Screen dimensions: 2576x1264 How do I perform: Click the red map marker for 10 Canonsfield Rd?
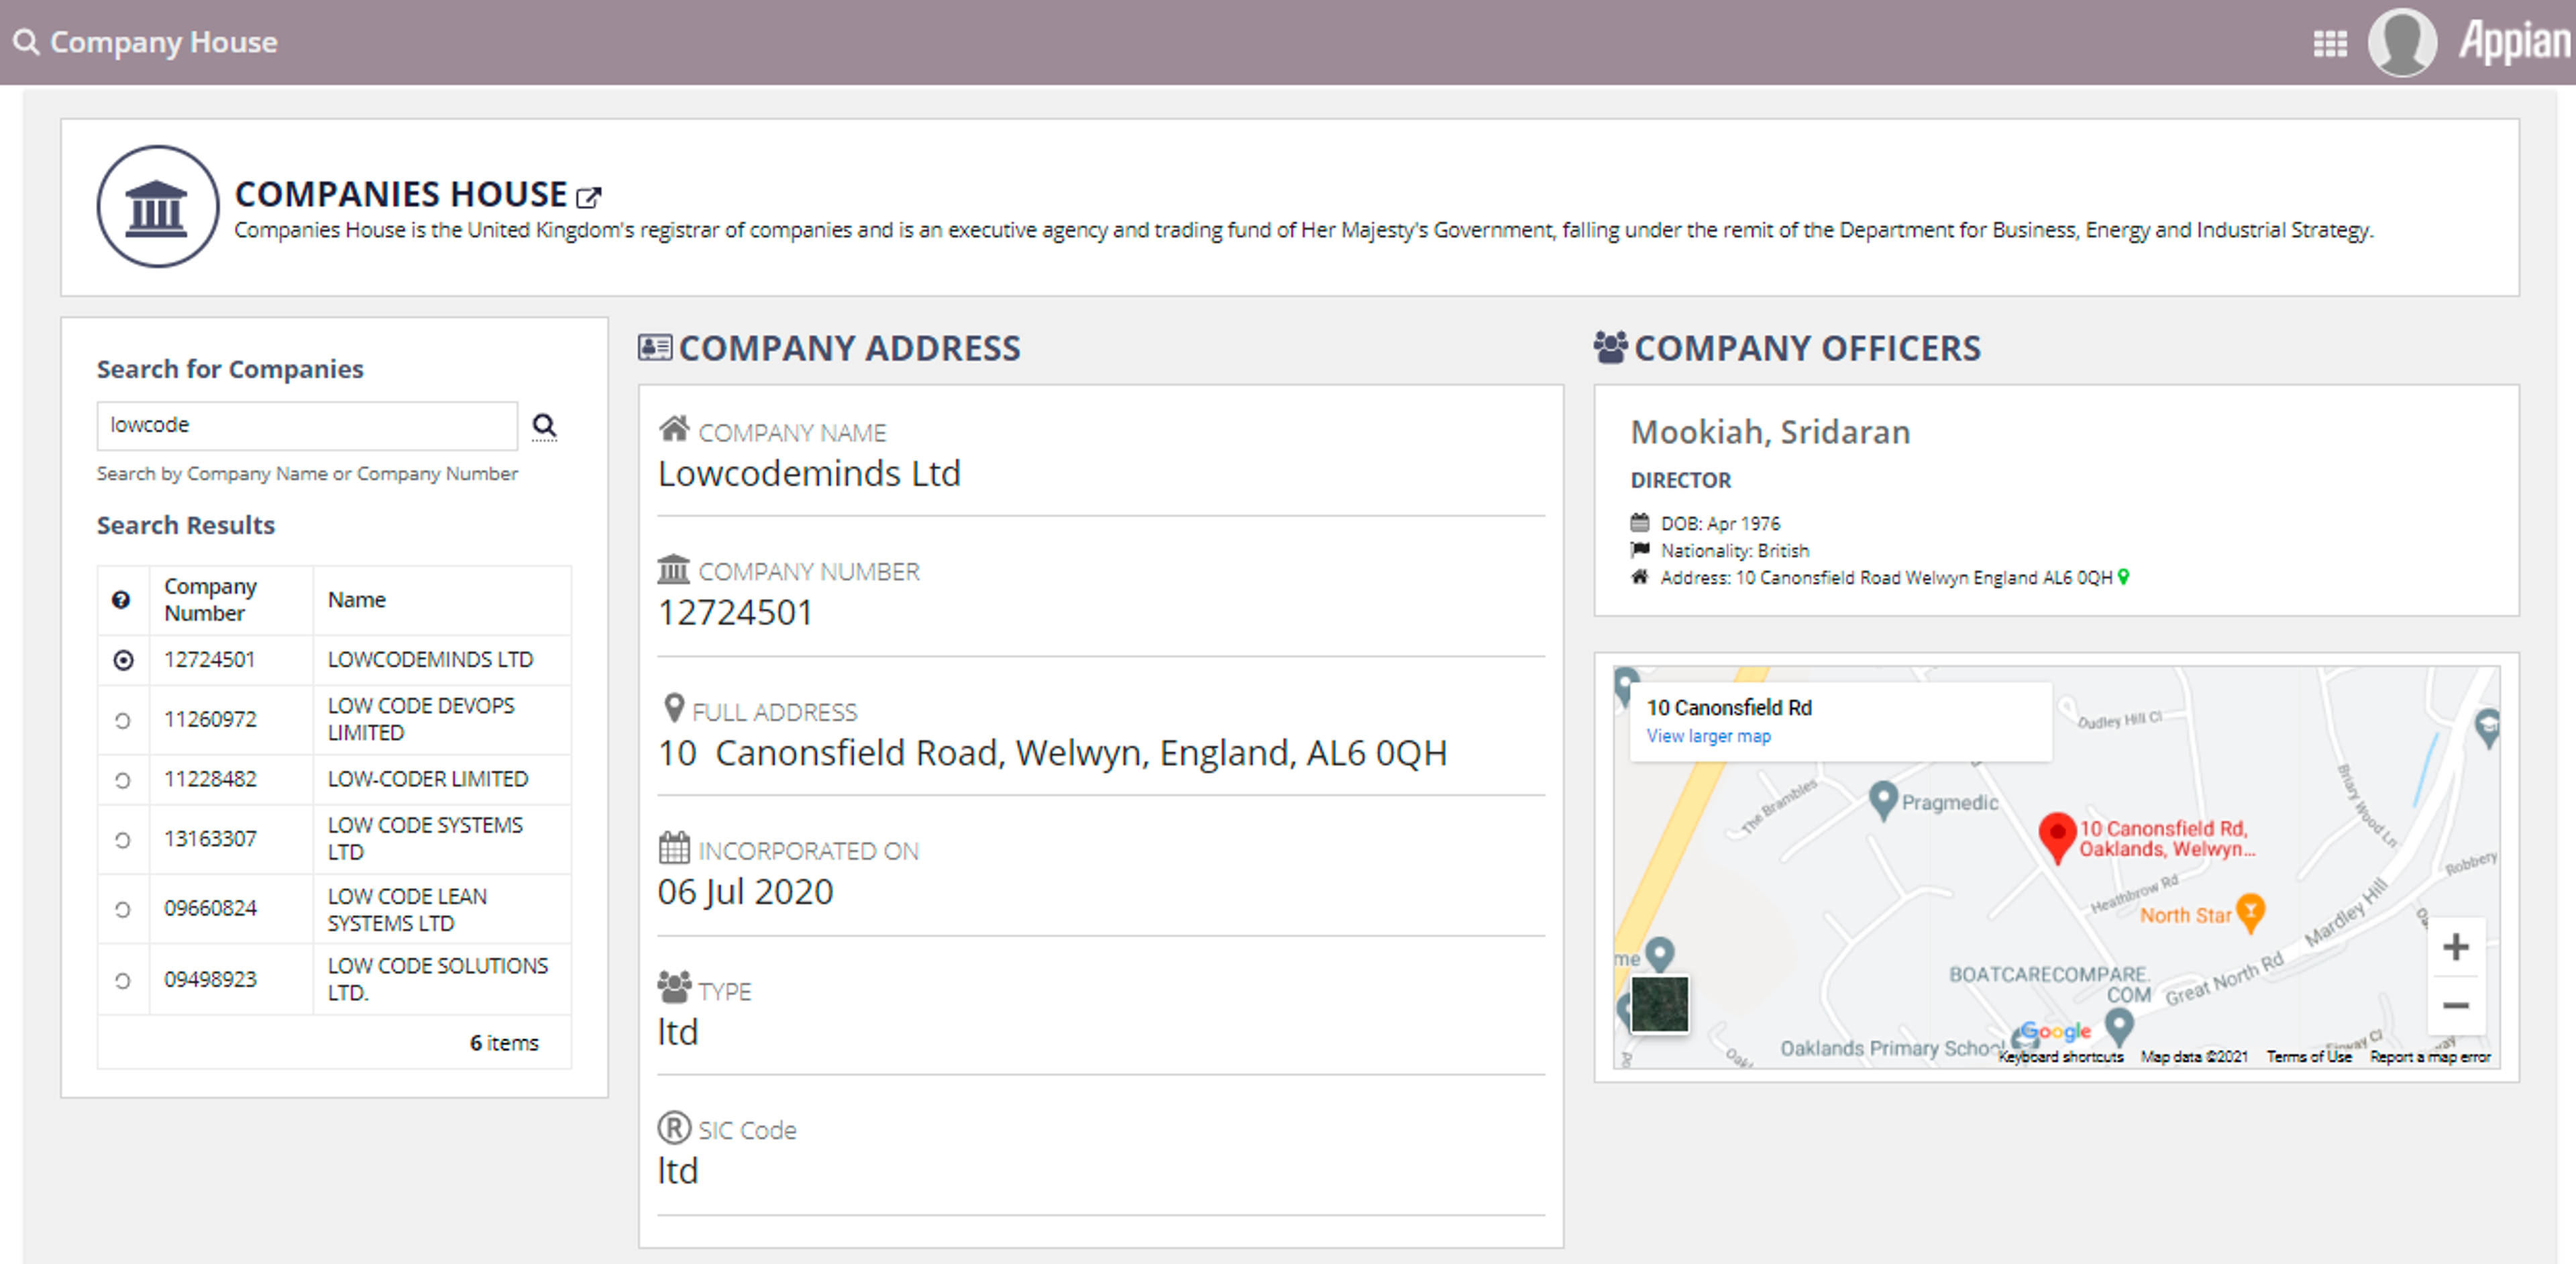(2057, 837)
